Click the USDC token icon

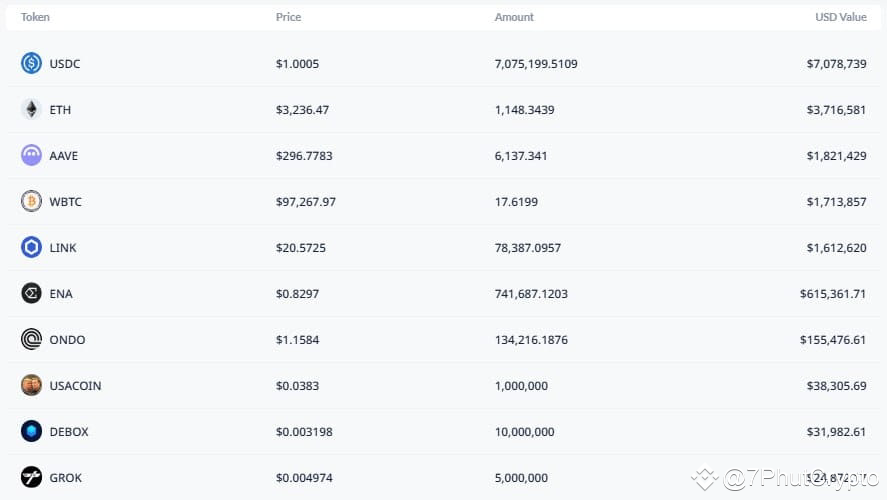point(31,63)
